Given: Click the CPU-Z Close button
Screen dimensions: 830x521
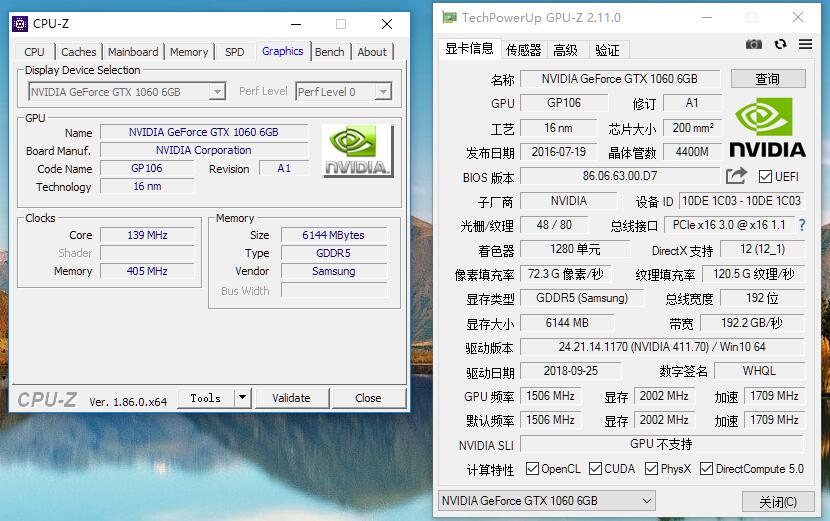Looking at the screenshot, I should tap(368, 398).
